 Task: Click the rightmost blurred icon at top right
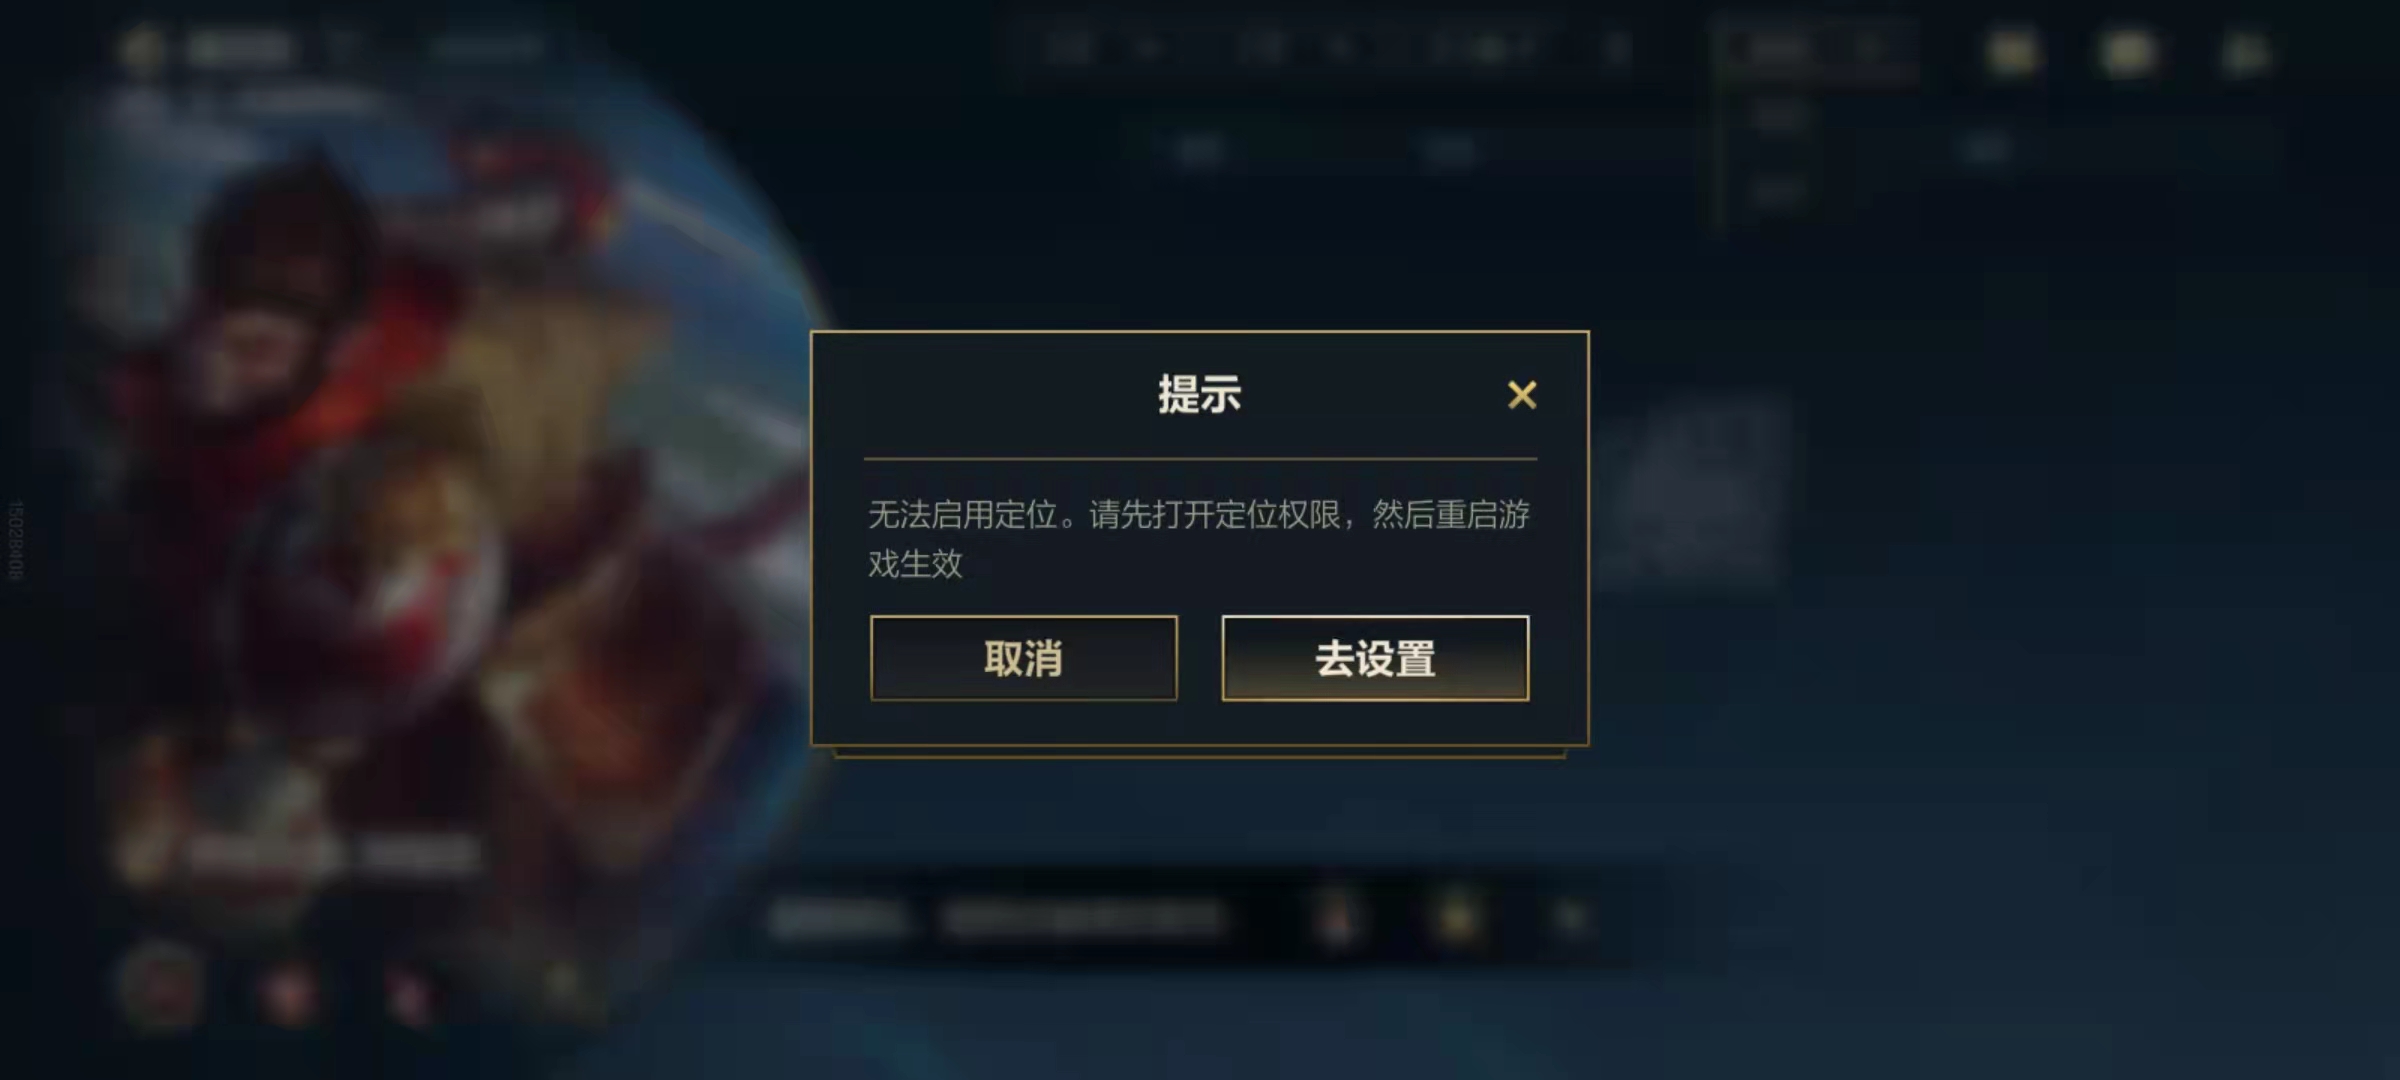[x=2245, y=53]
